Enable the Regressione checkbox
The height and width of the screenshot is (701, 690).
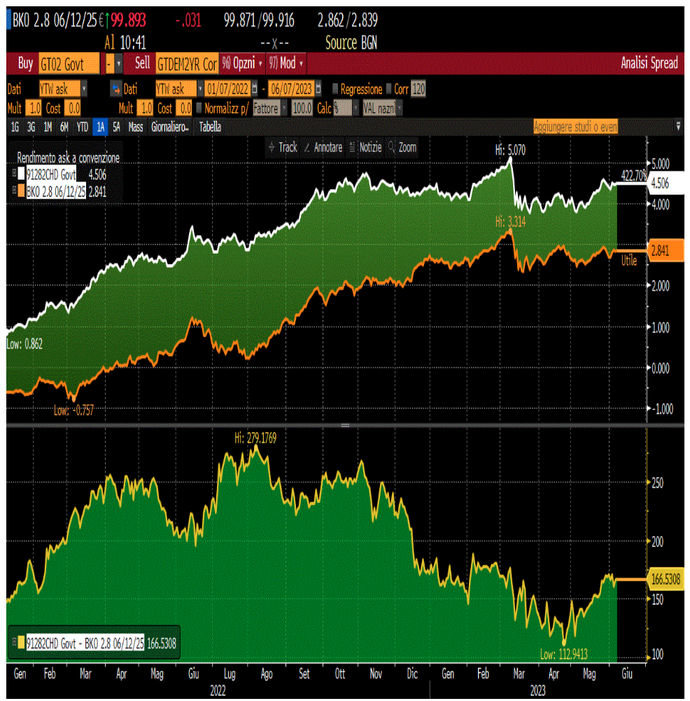point(336,89)
